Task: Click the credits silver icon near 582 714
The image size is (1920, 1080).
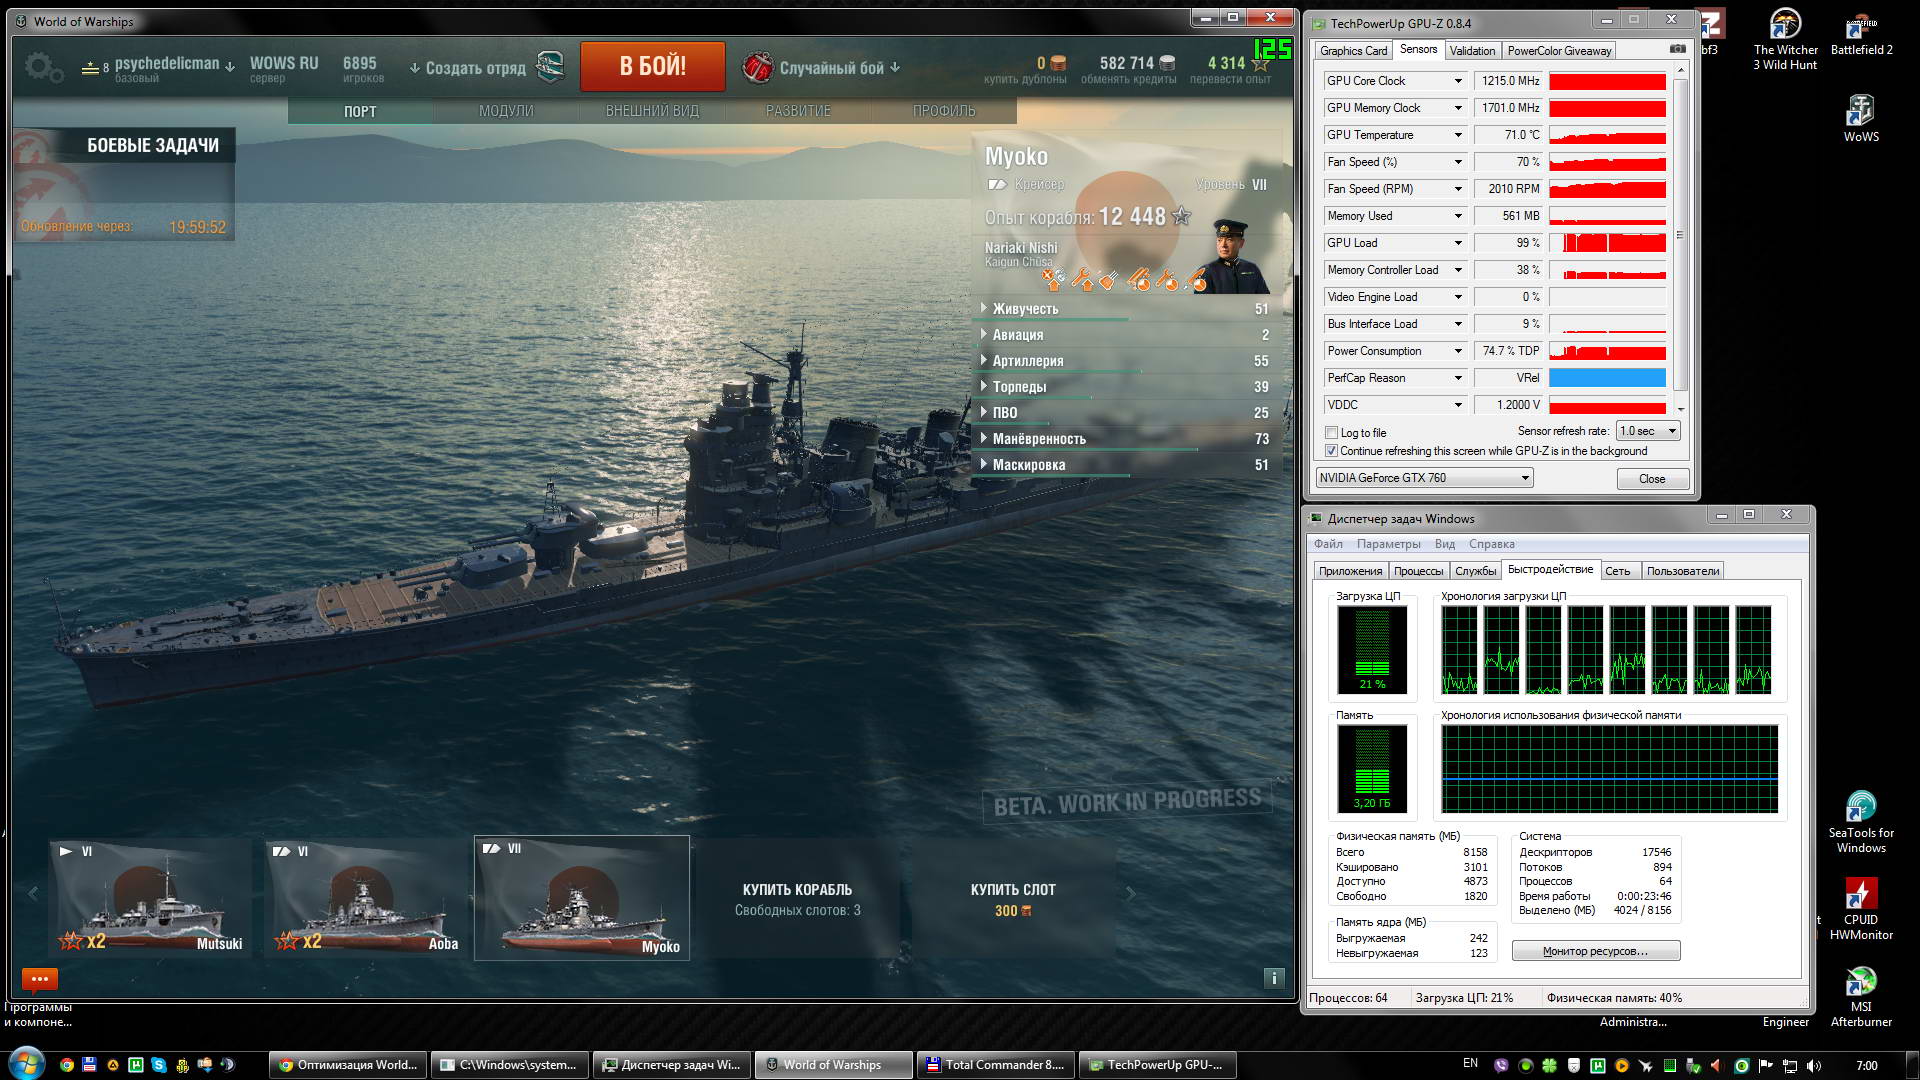Action: tap(1166, 63)
